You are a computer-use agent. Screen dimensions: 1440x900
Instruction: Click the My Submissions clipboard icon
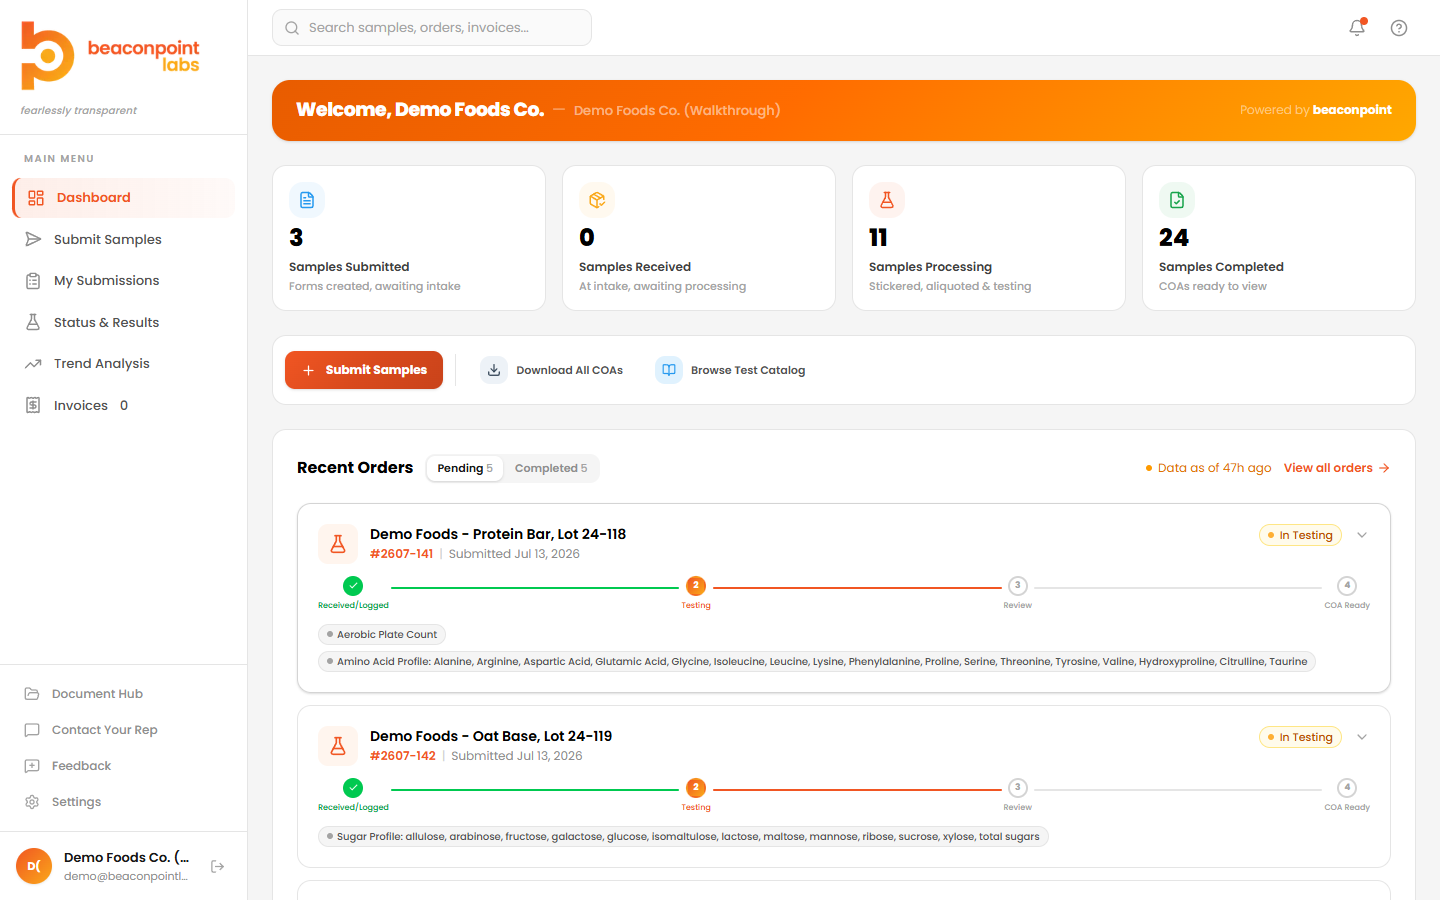(x=33, y=281)
